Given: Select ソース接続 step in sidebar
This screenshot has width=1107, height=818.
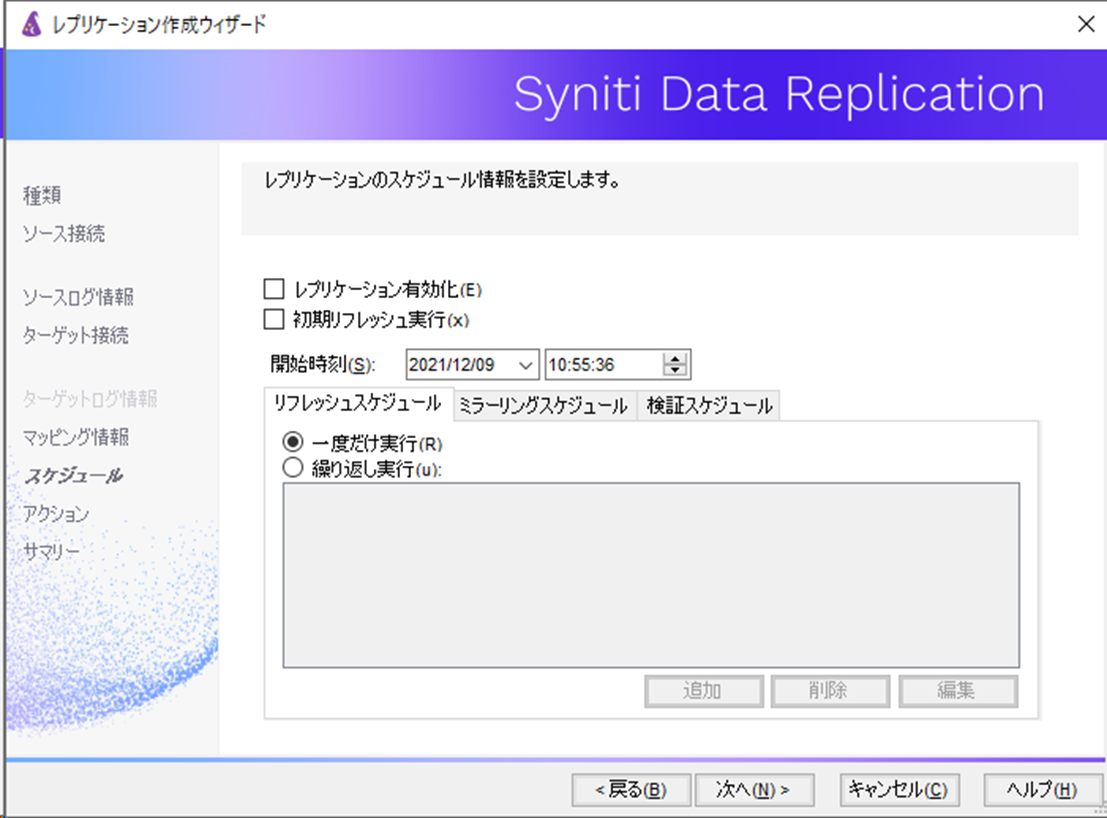Looking at the screenshot, I should click(64, 234).
